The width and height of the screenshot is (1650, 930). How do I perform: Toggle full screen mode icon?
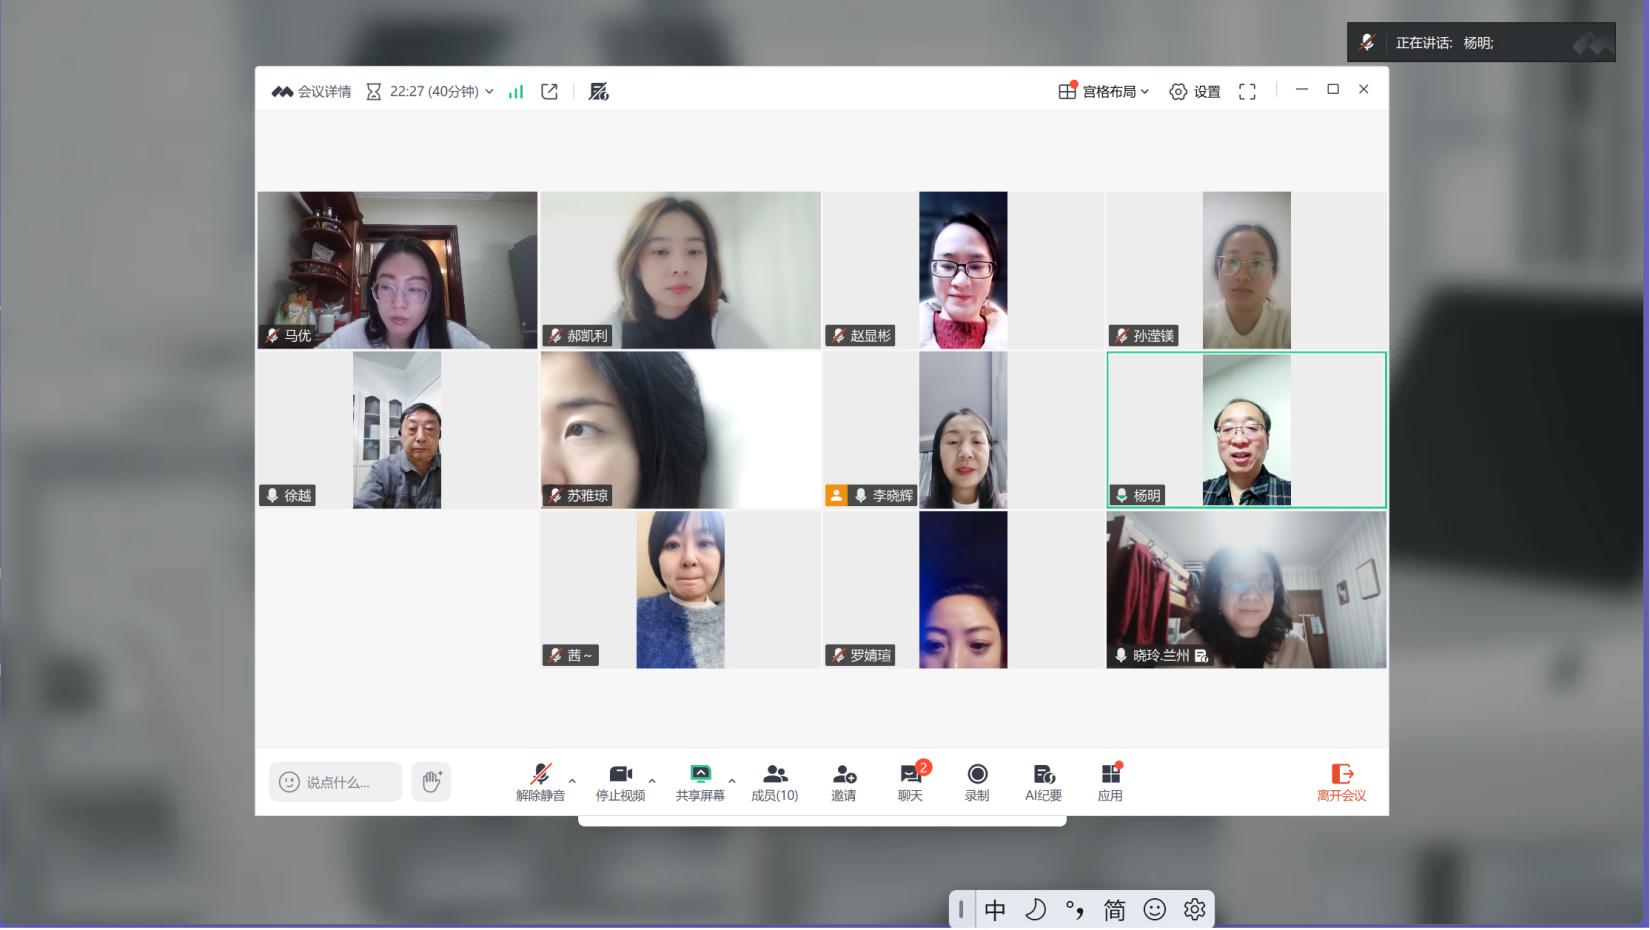[1247, 92]
